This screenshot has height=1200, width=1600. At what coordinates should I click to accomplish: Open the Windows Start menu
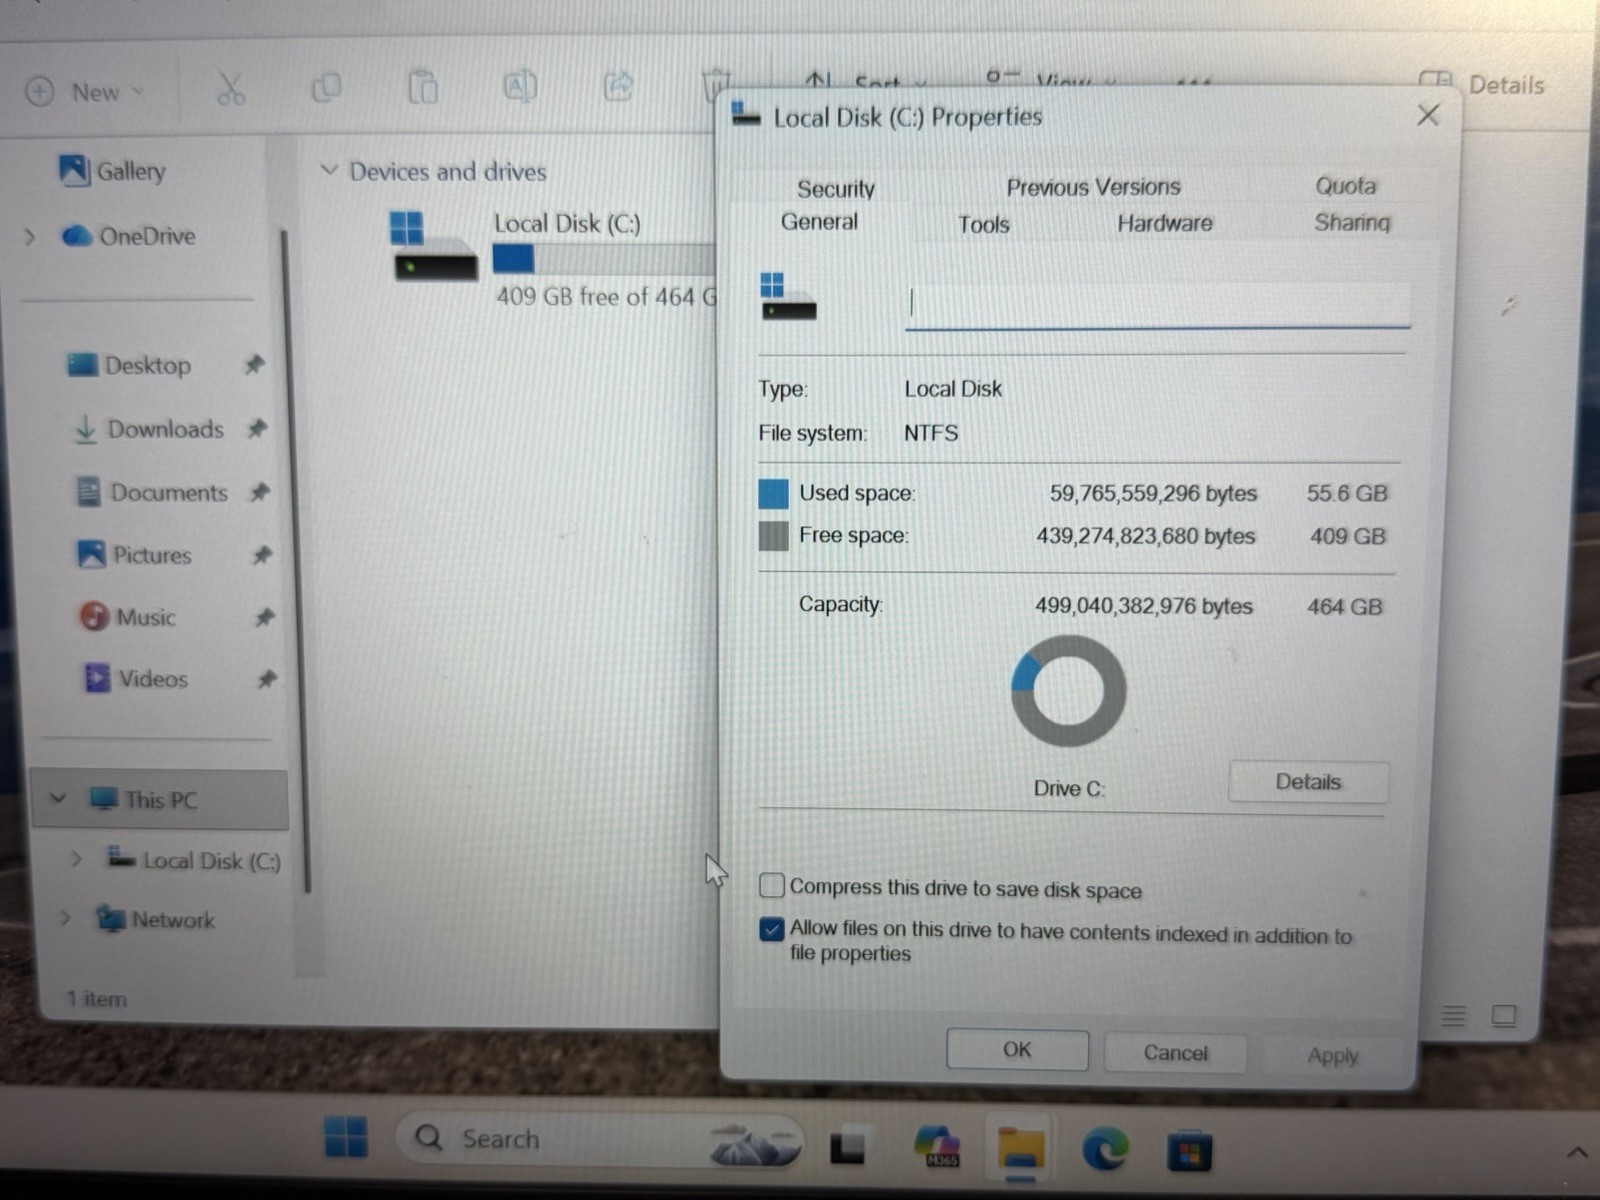tap(346, 1137)
